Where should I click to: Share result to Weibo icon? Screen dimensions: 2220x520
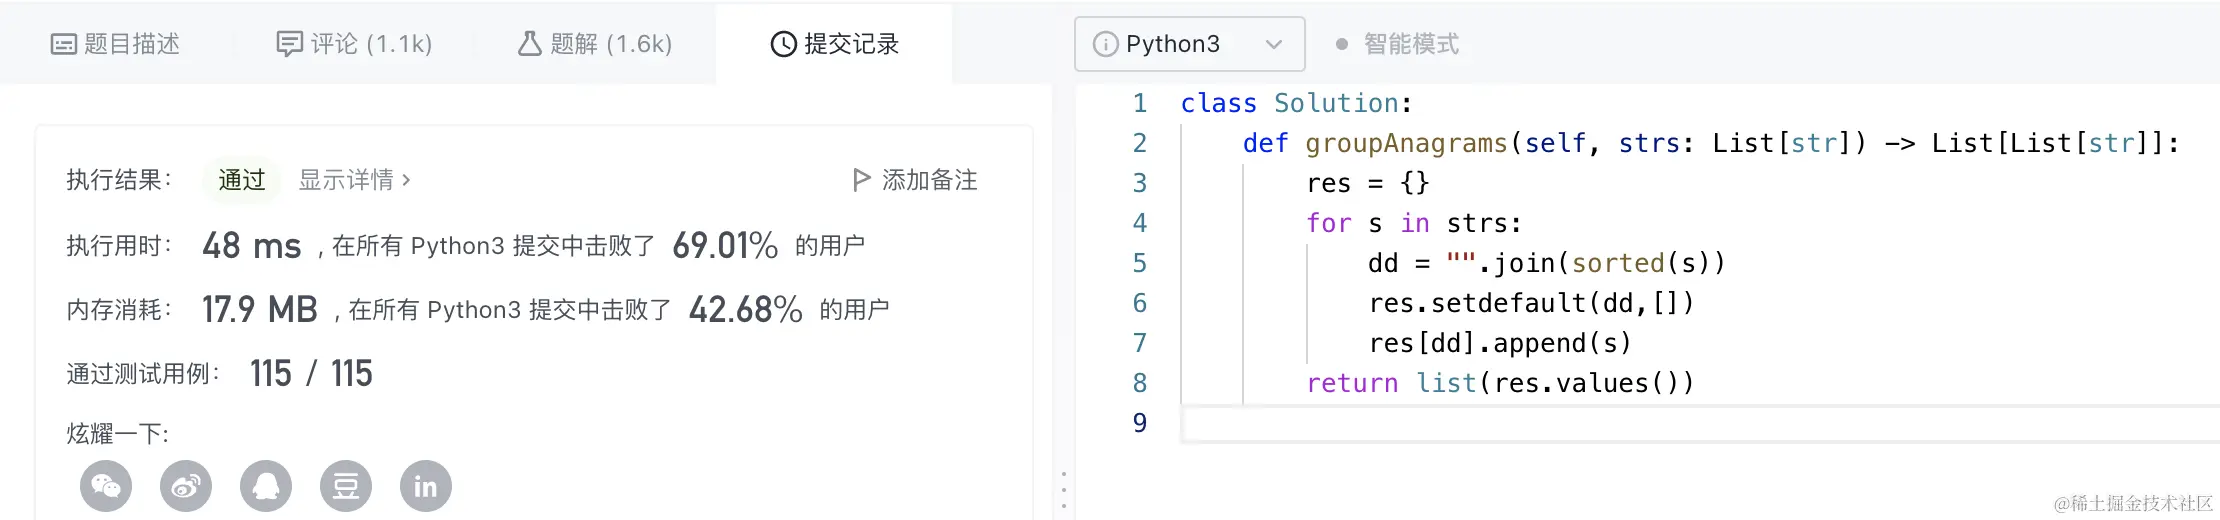point(186,486)
